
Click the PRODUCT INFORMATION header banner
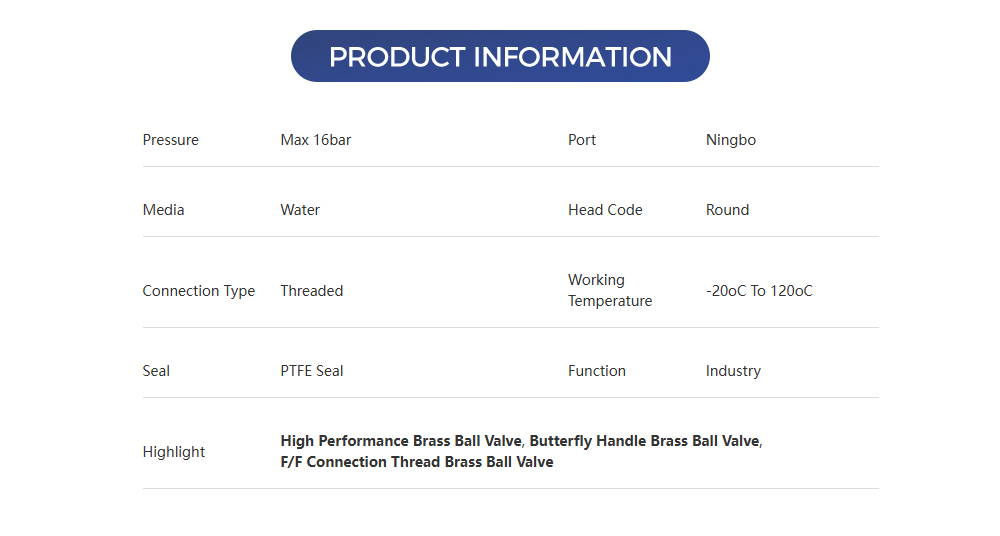(x=500, y=56)
